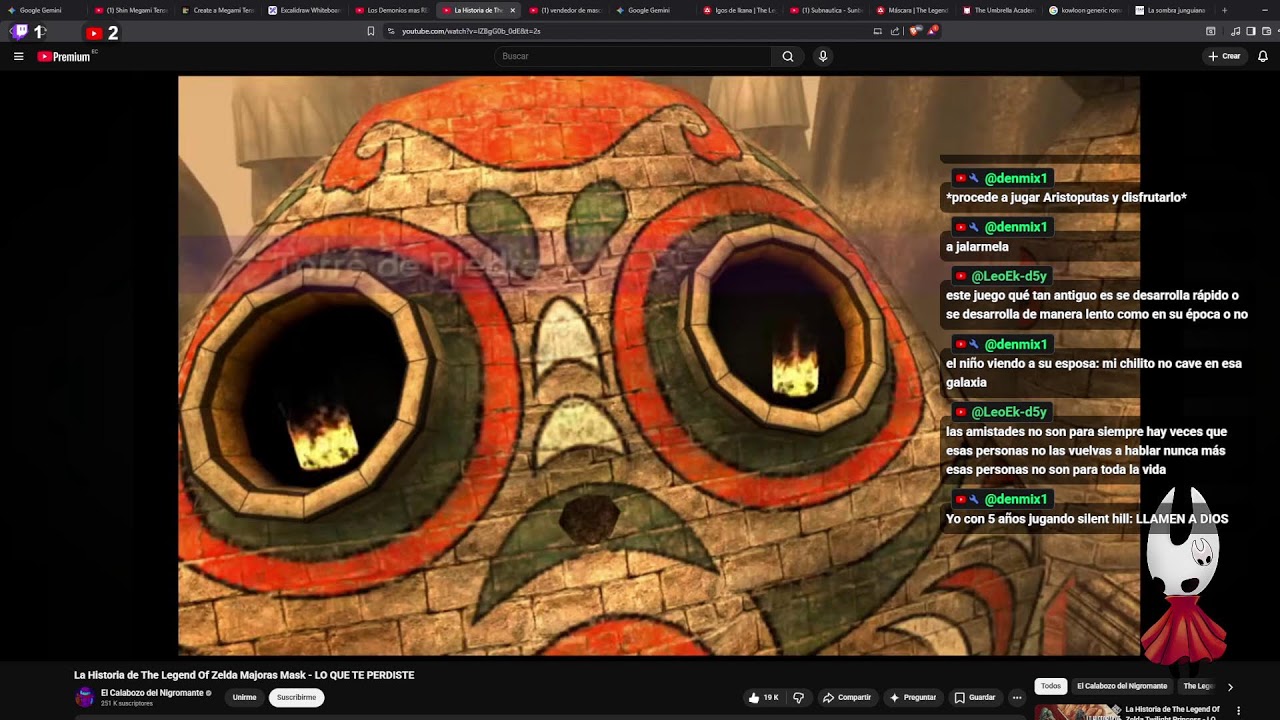Click the video title La Historia de The Legend Of Zelda
The height and width of the screenshot is (720, 1280).
point(244,675)
